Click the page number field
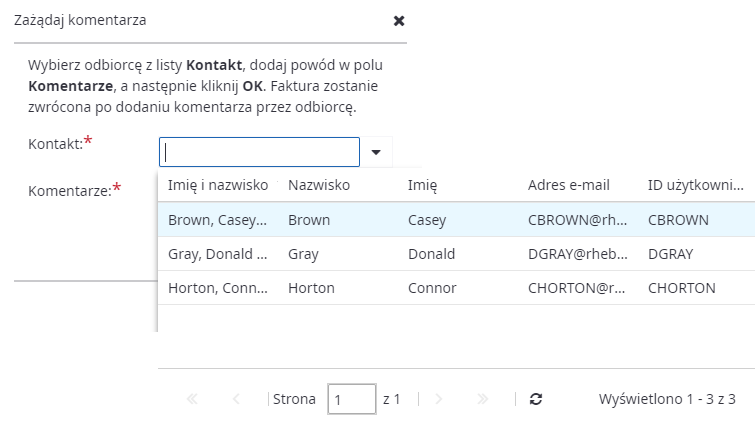 pos(351,398)
